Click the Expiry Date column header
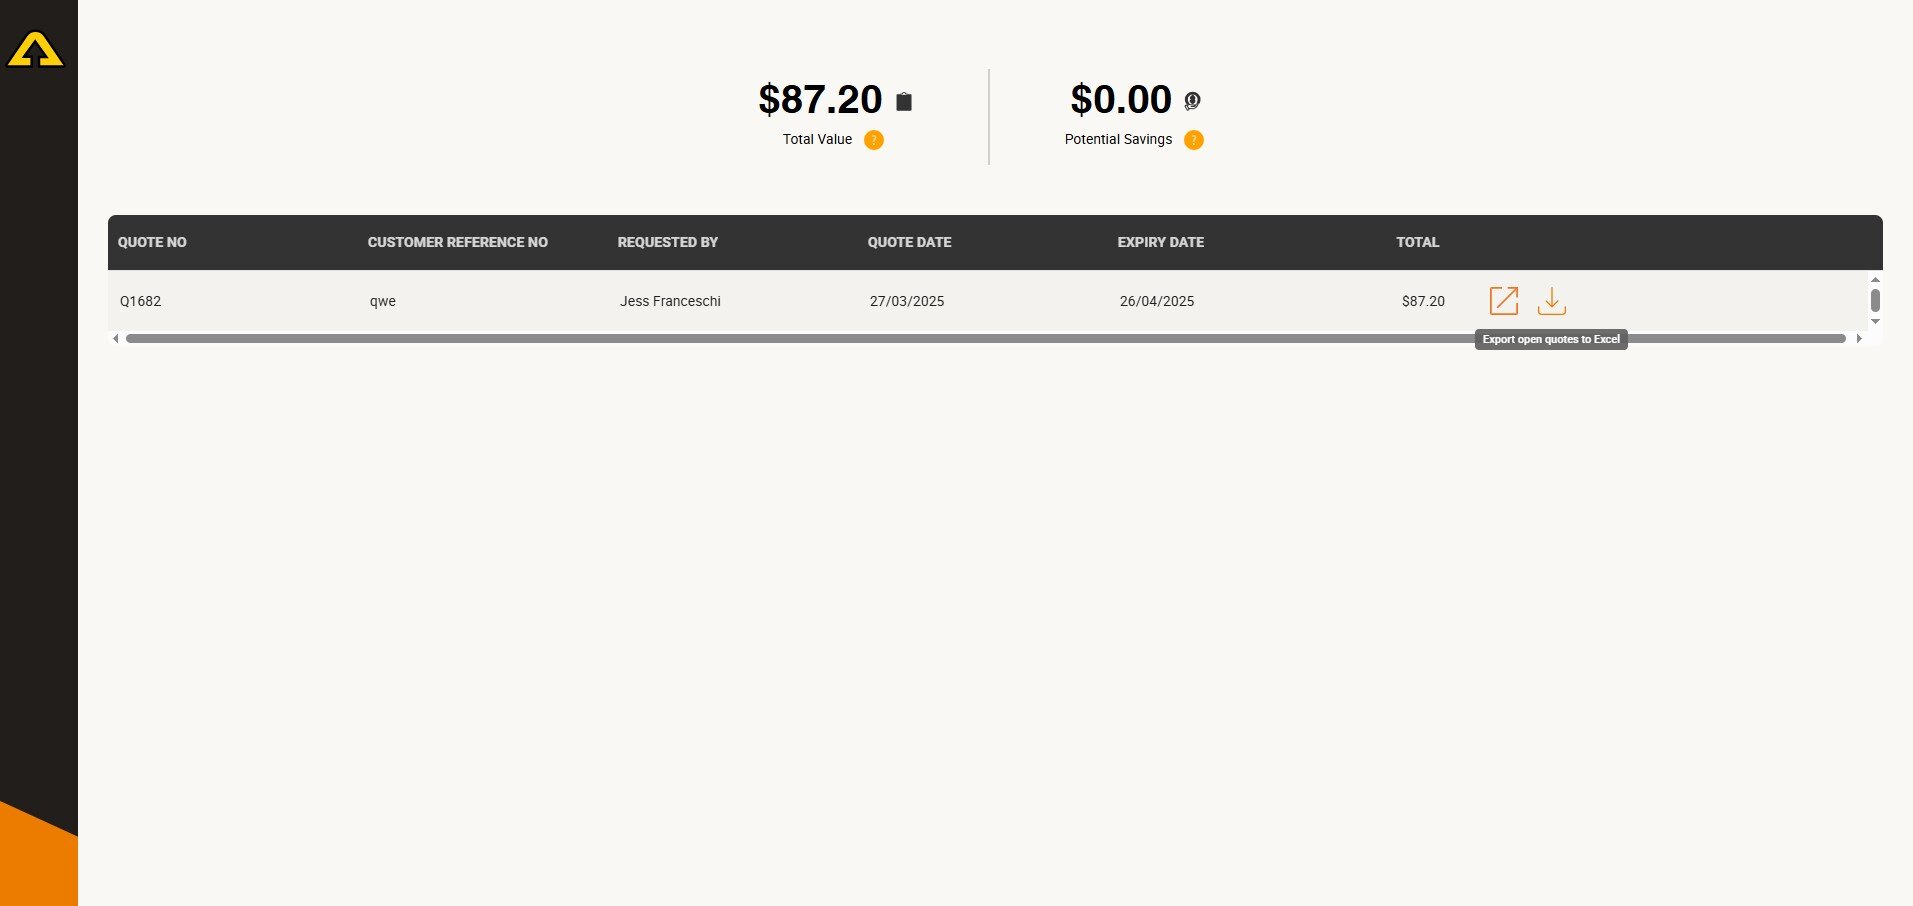The height and width of the screenshot is (906, 1913). pos(1160,242)
